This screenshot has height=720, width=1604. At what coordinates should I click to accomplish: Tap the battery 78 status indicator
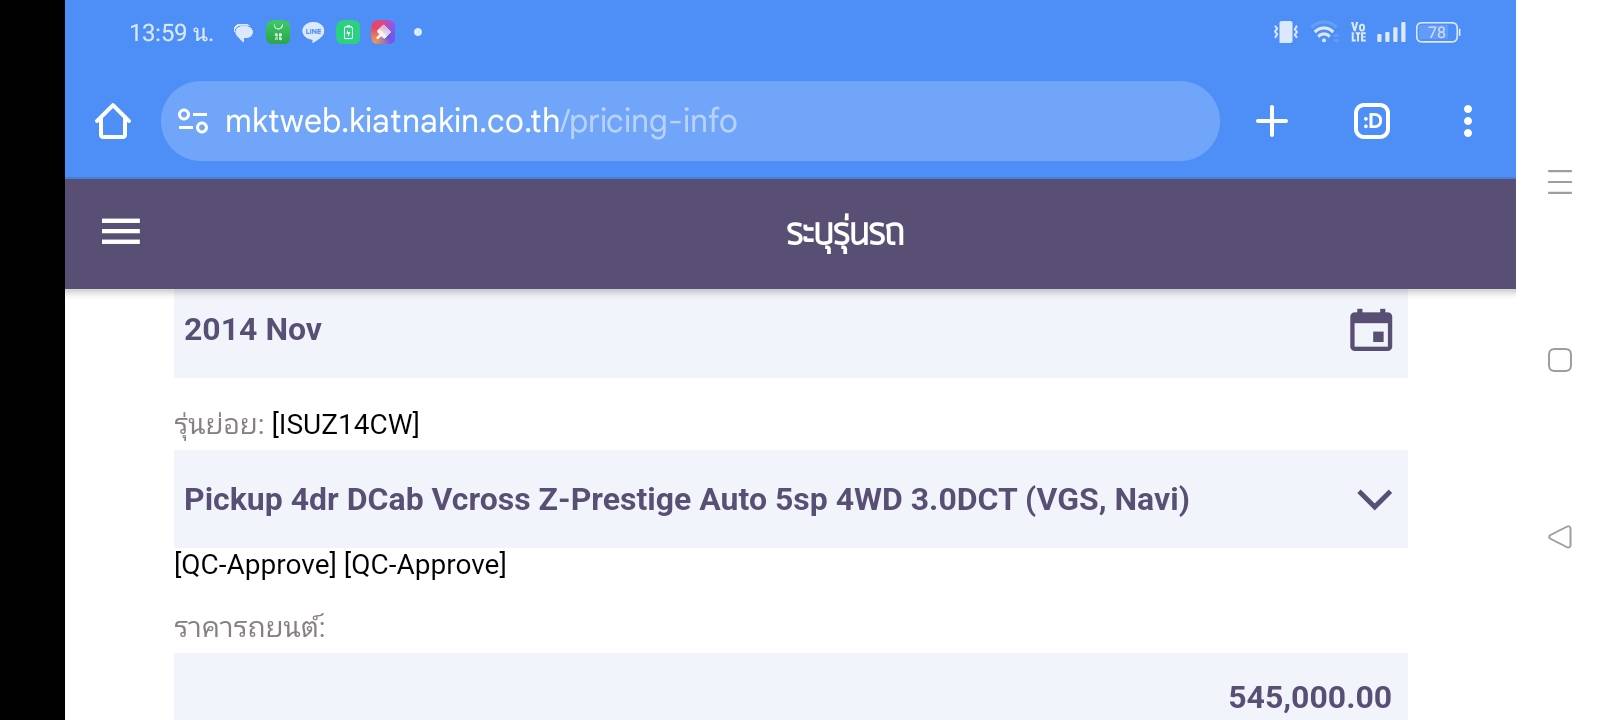1438,33
